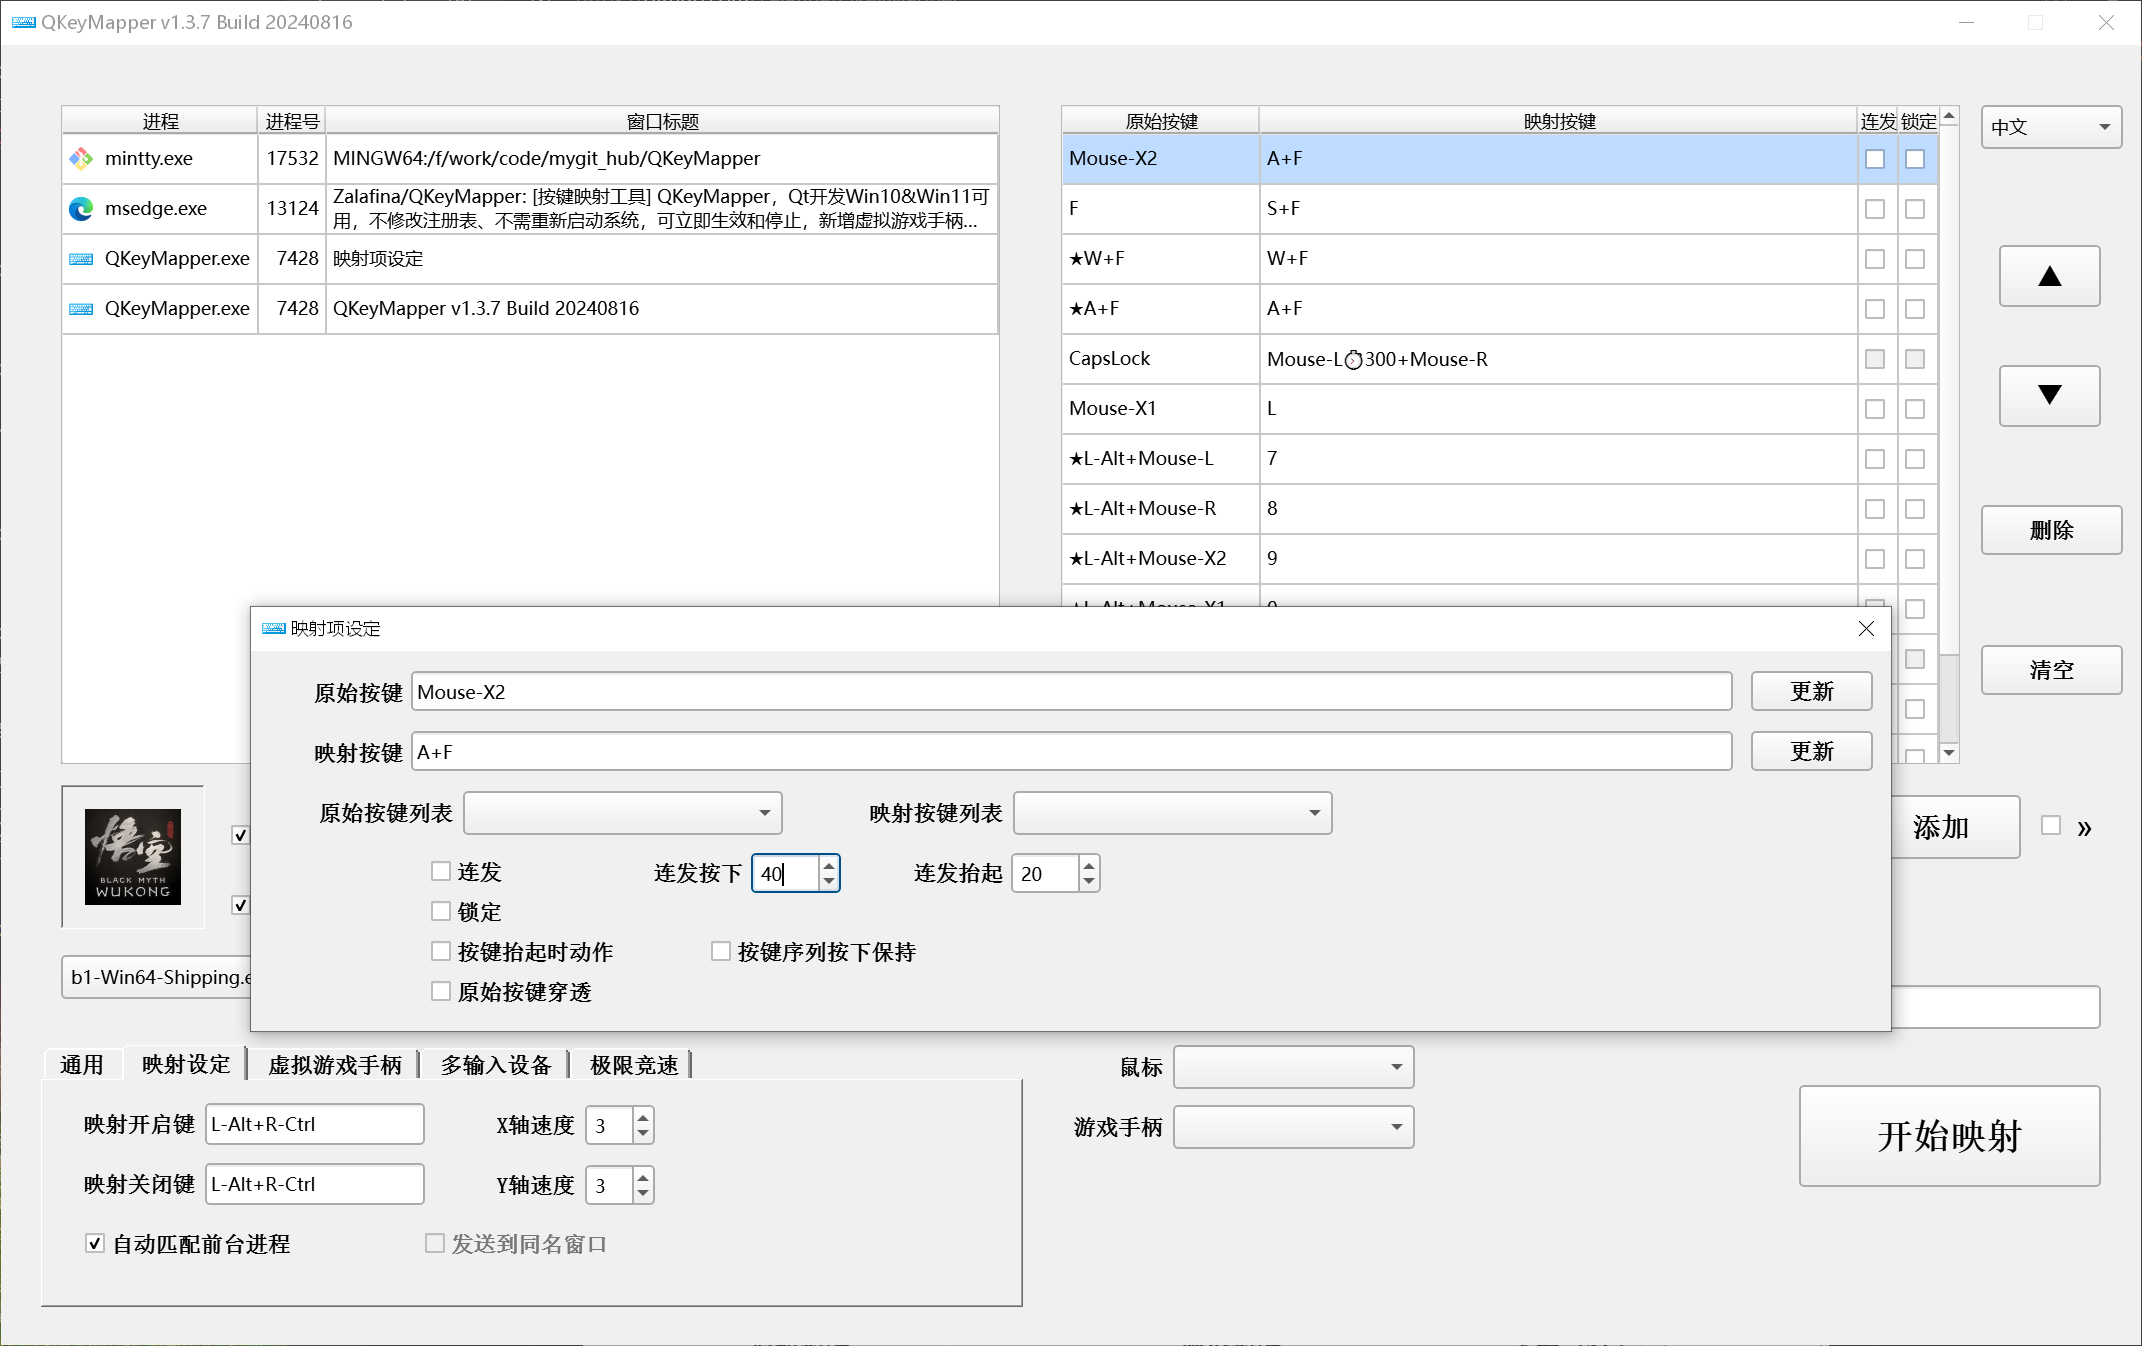
Task: Click the » expand arrows next to 添加
Action: tap(2084, 828)
